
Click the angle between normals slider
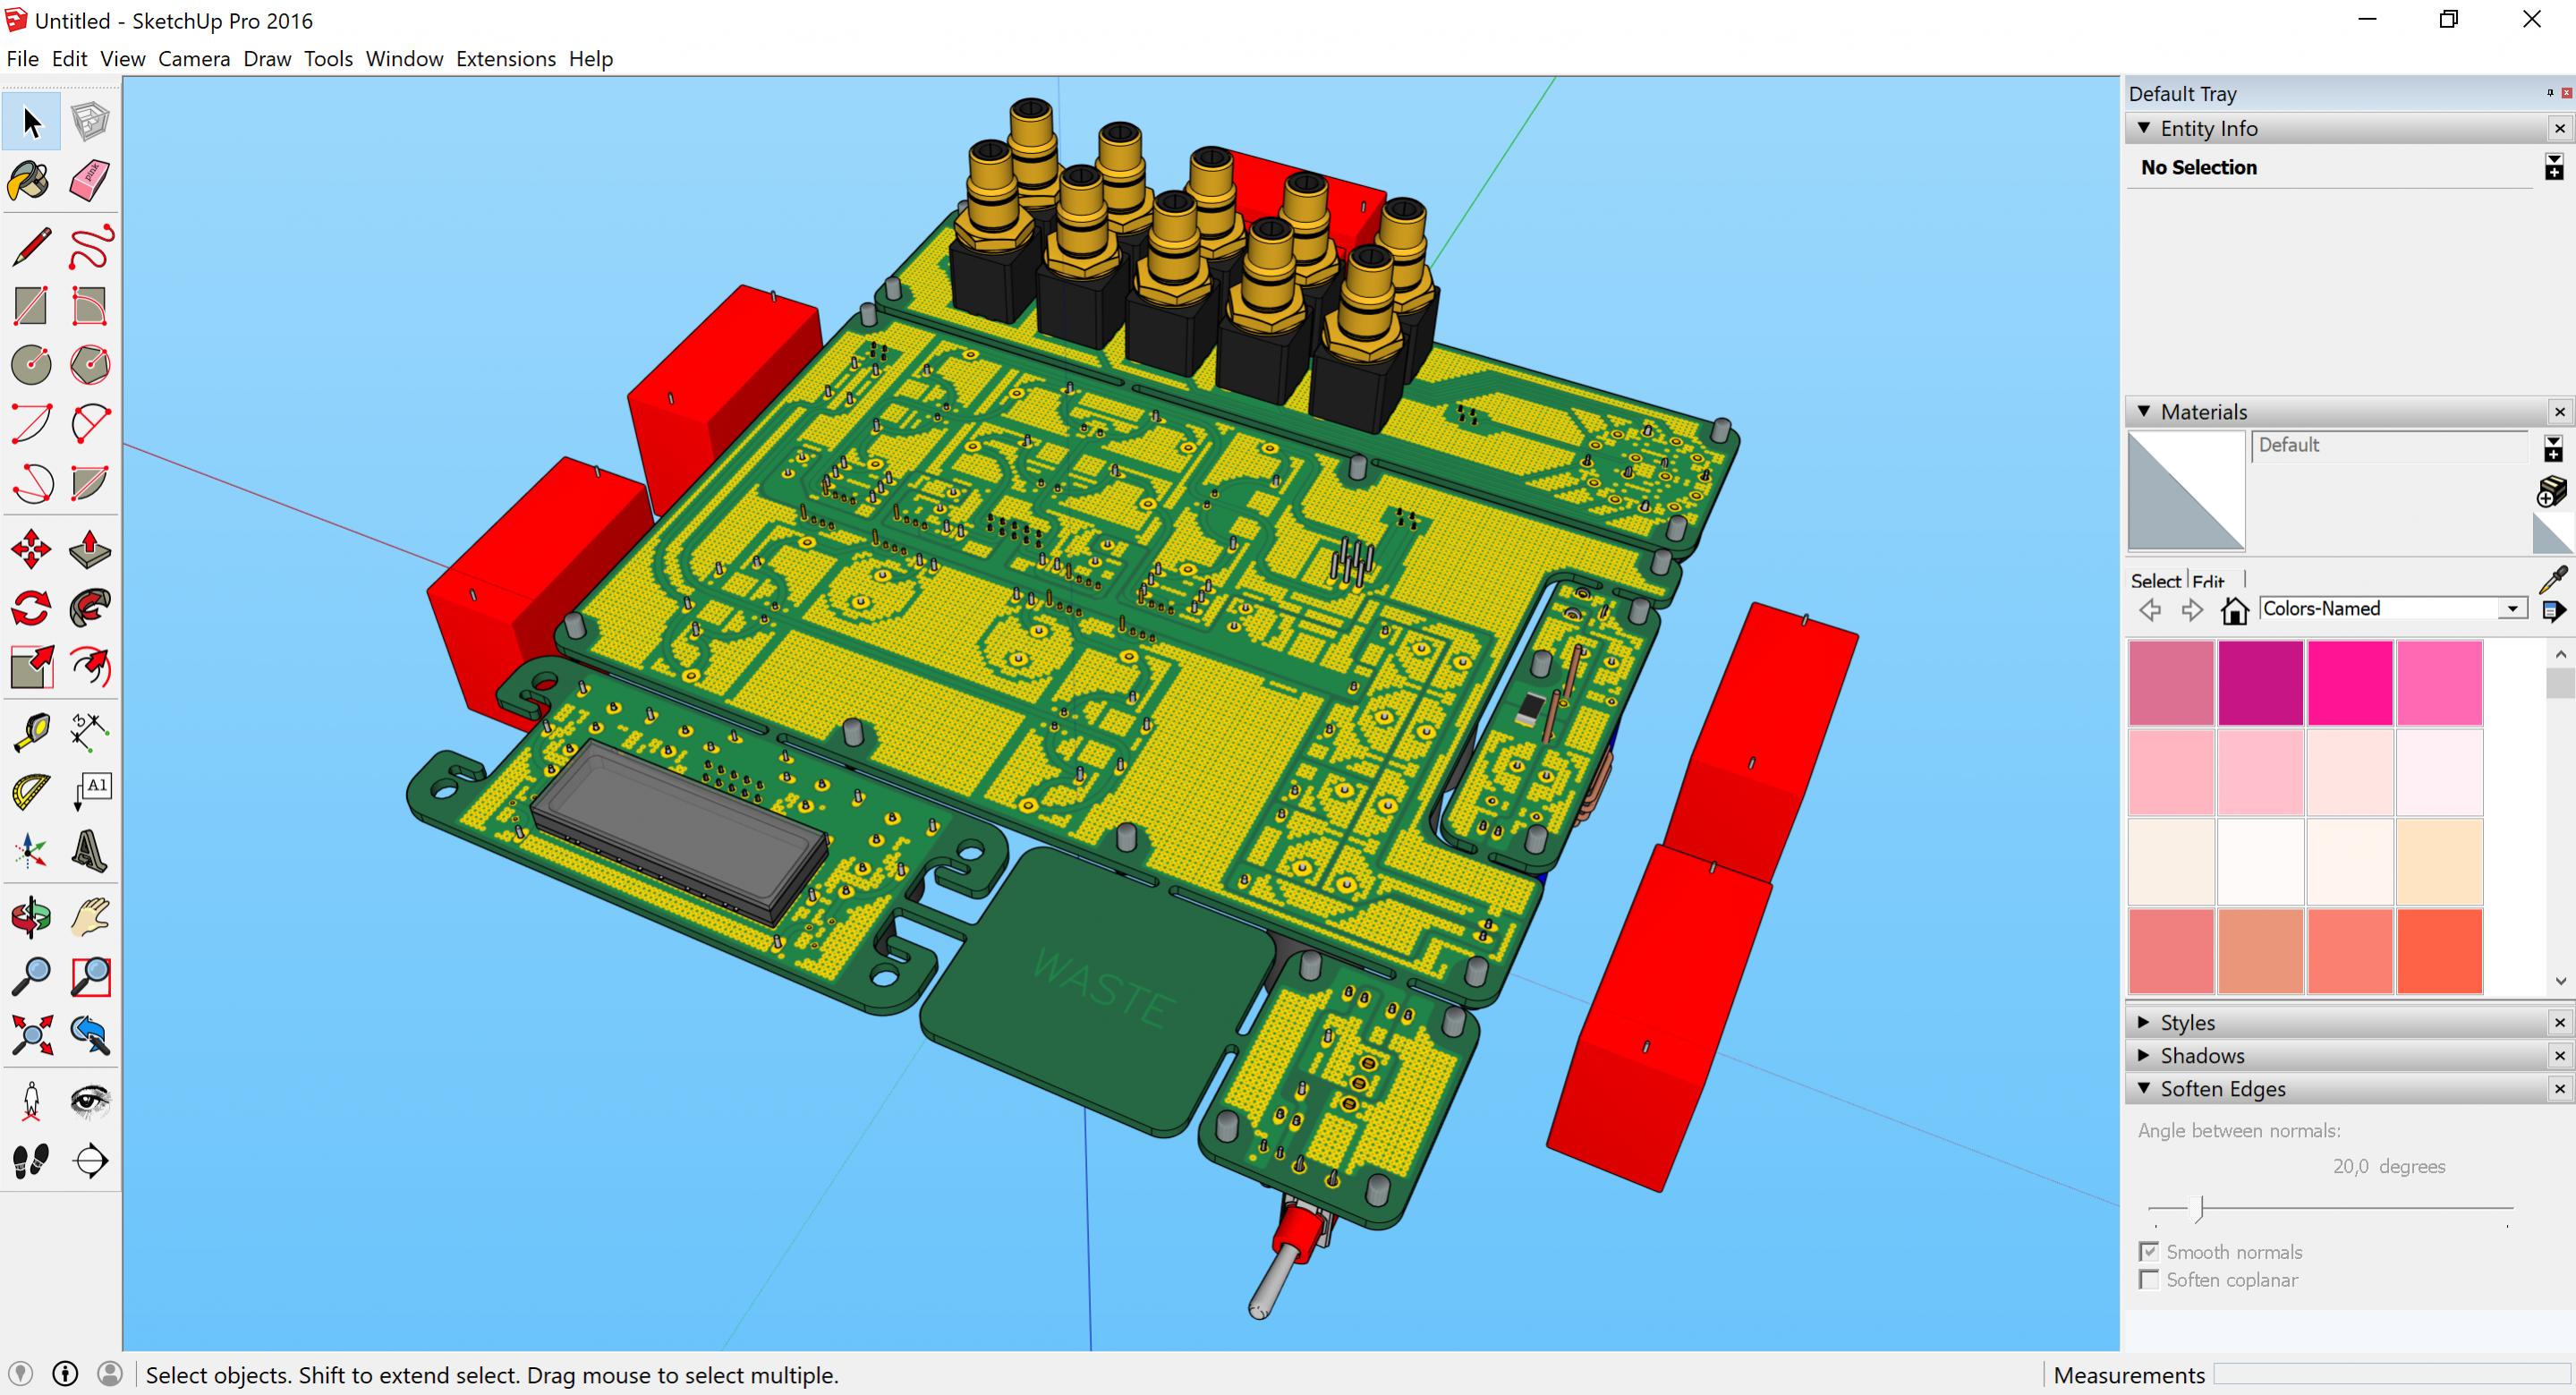[x=2330, y=1209]
